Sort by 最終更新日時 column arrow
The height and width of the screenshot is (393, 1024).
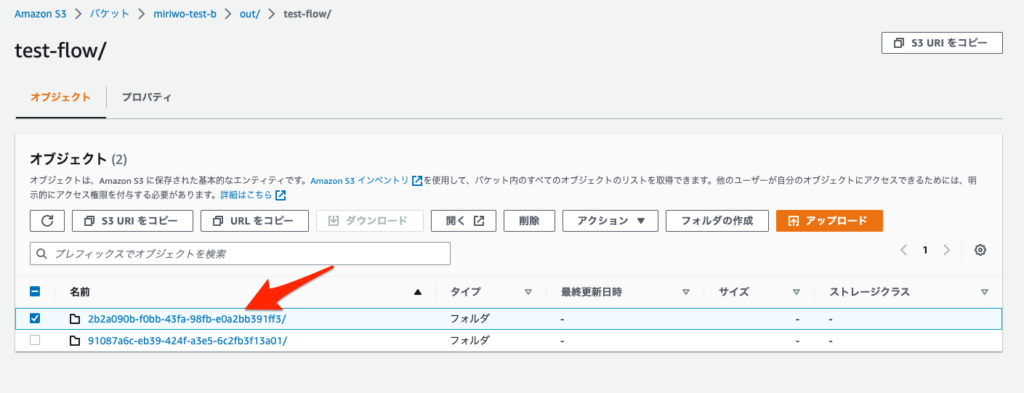coord(686,292)
